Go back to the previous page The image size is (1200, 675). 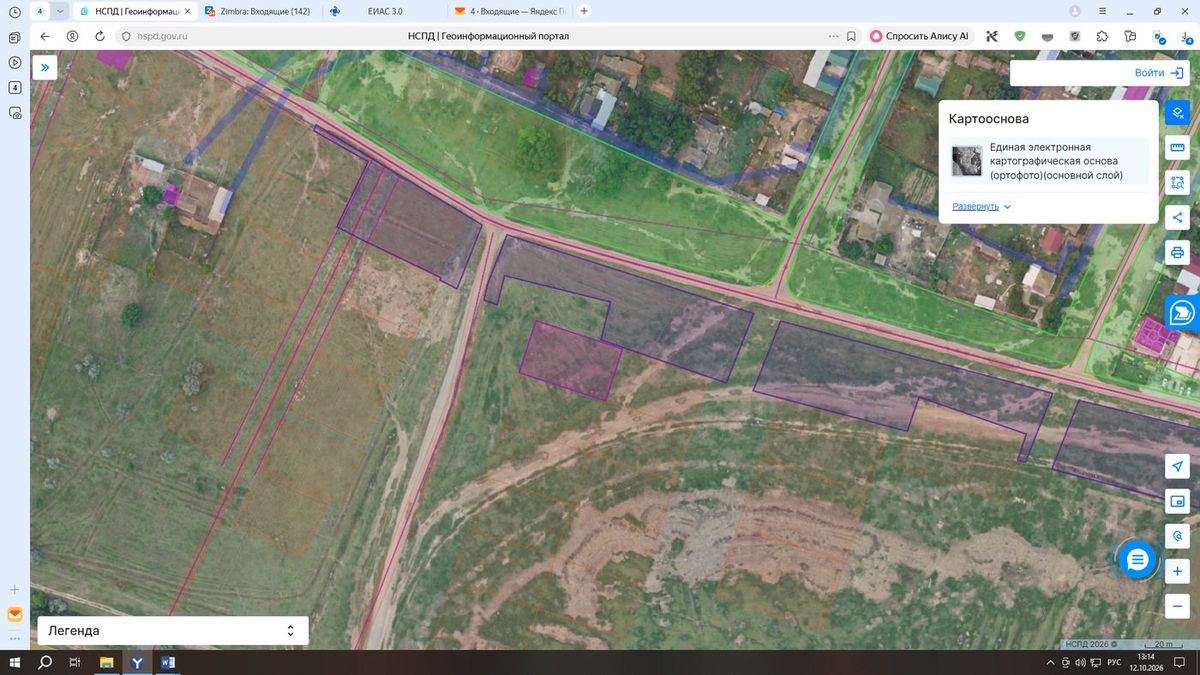45,36
